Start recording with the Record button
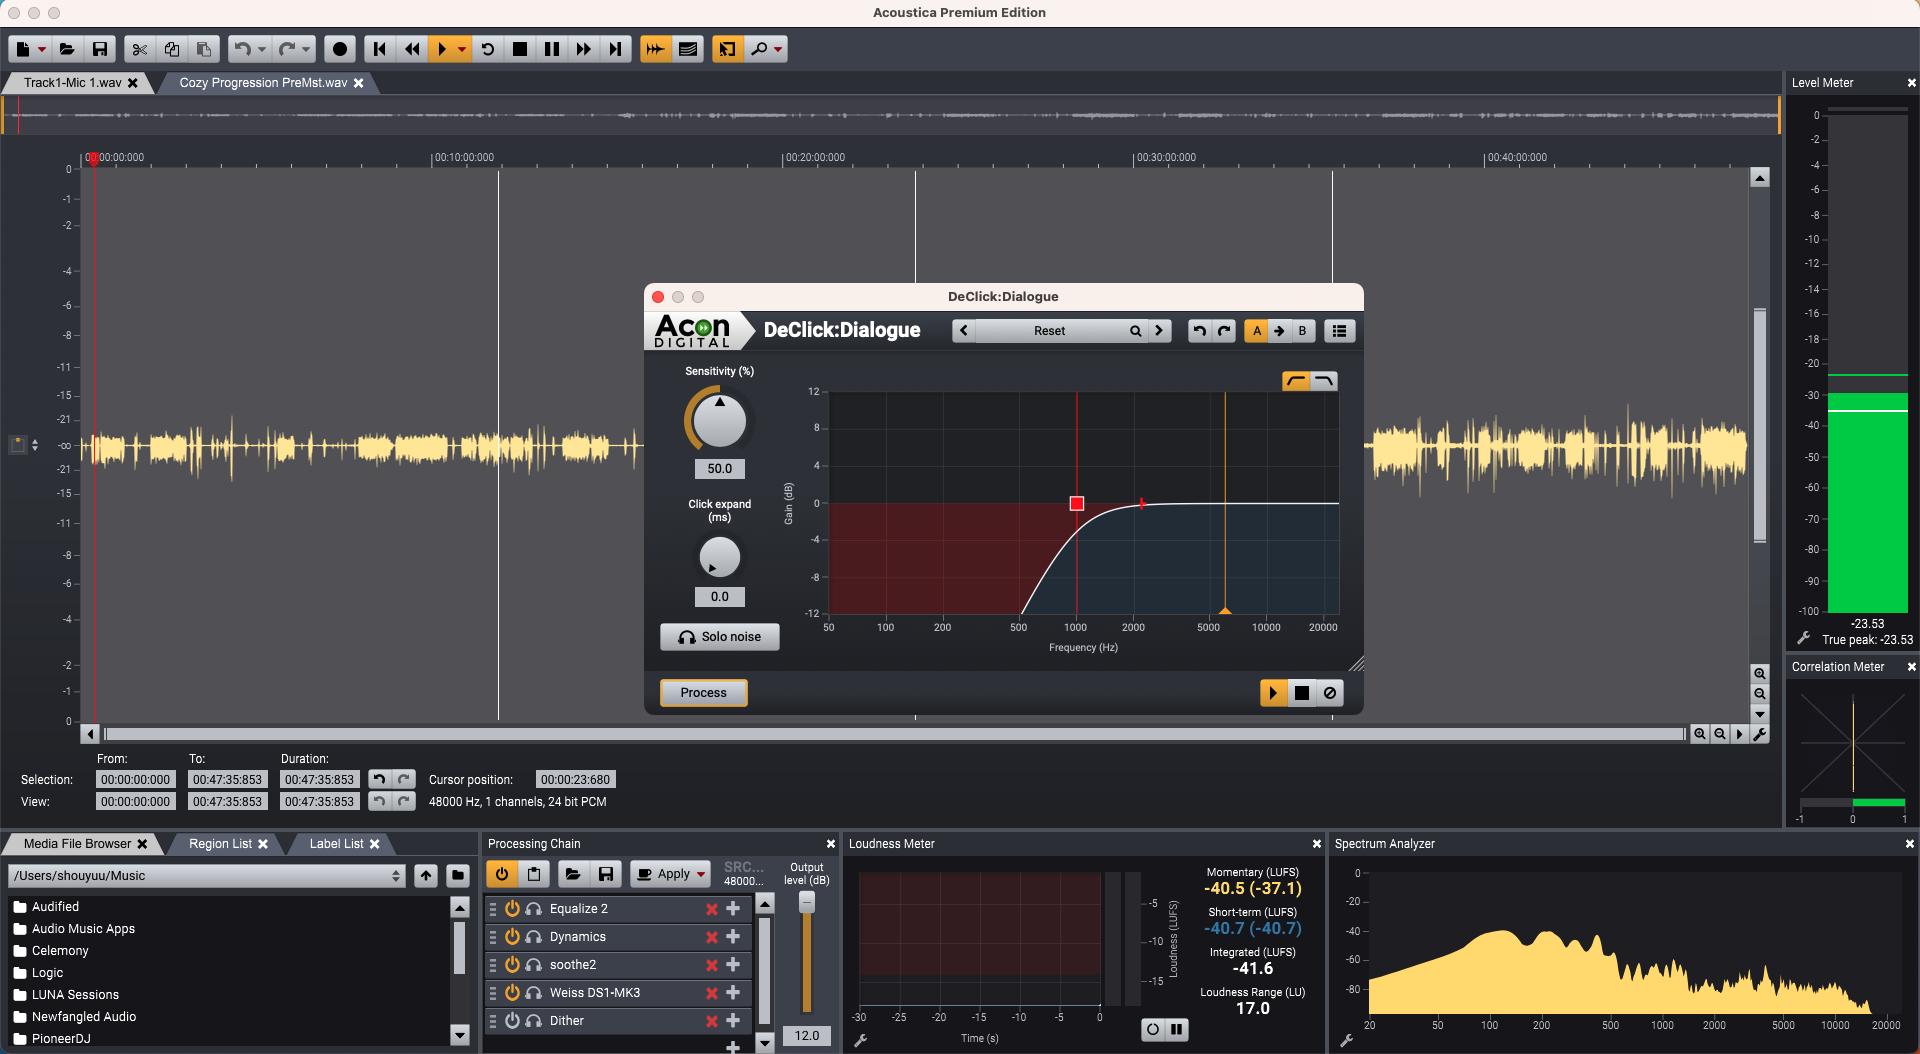Viewport: 1920px width, 1054px height. click(x=340, y=49)
